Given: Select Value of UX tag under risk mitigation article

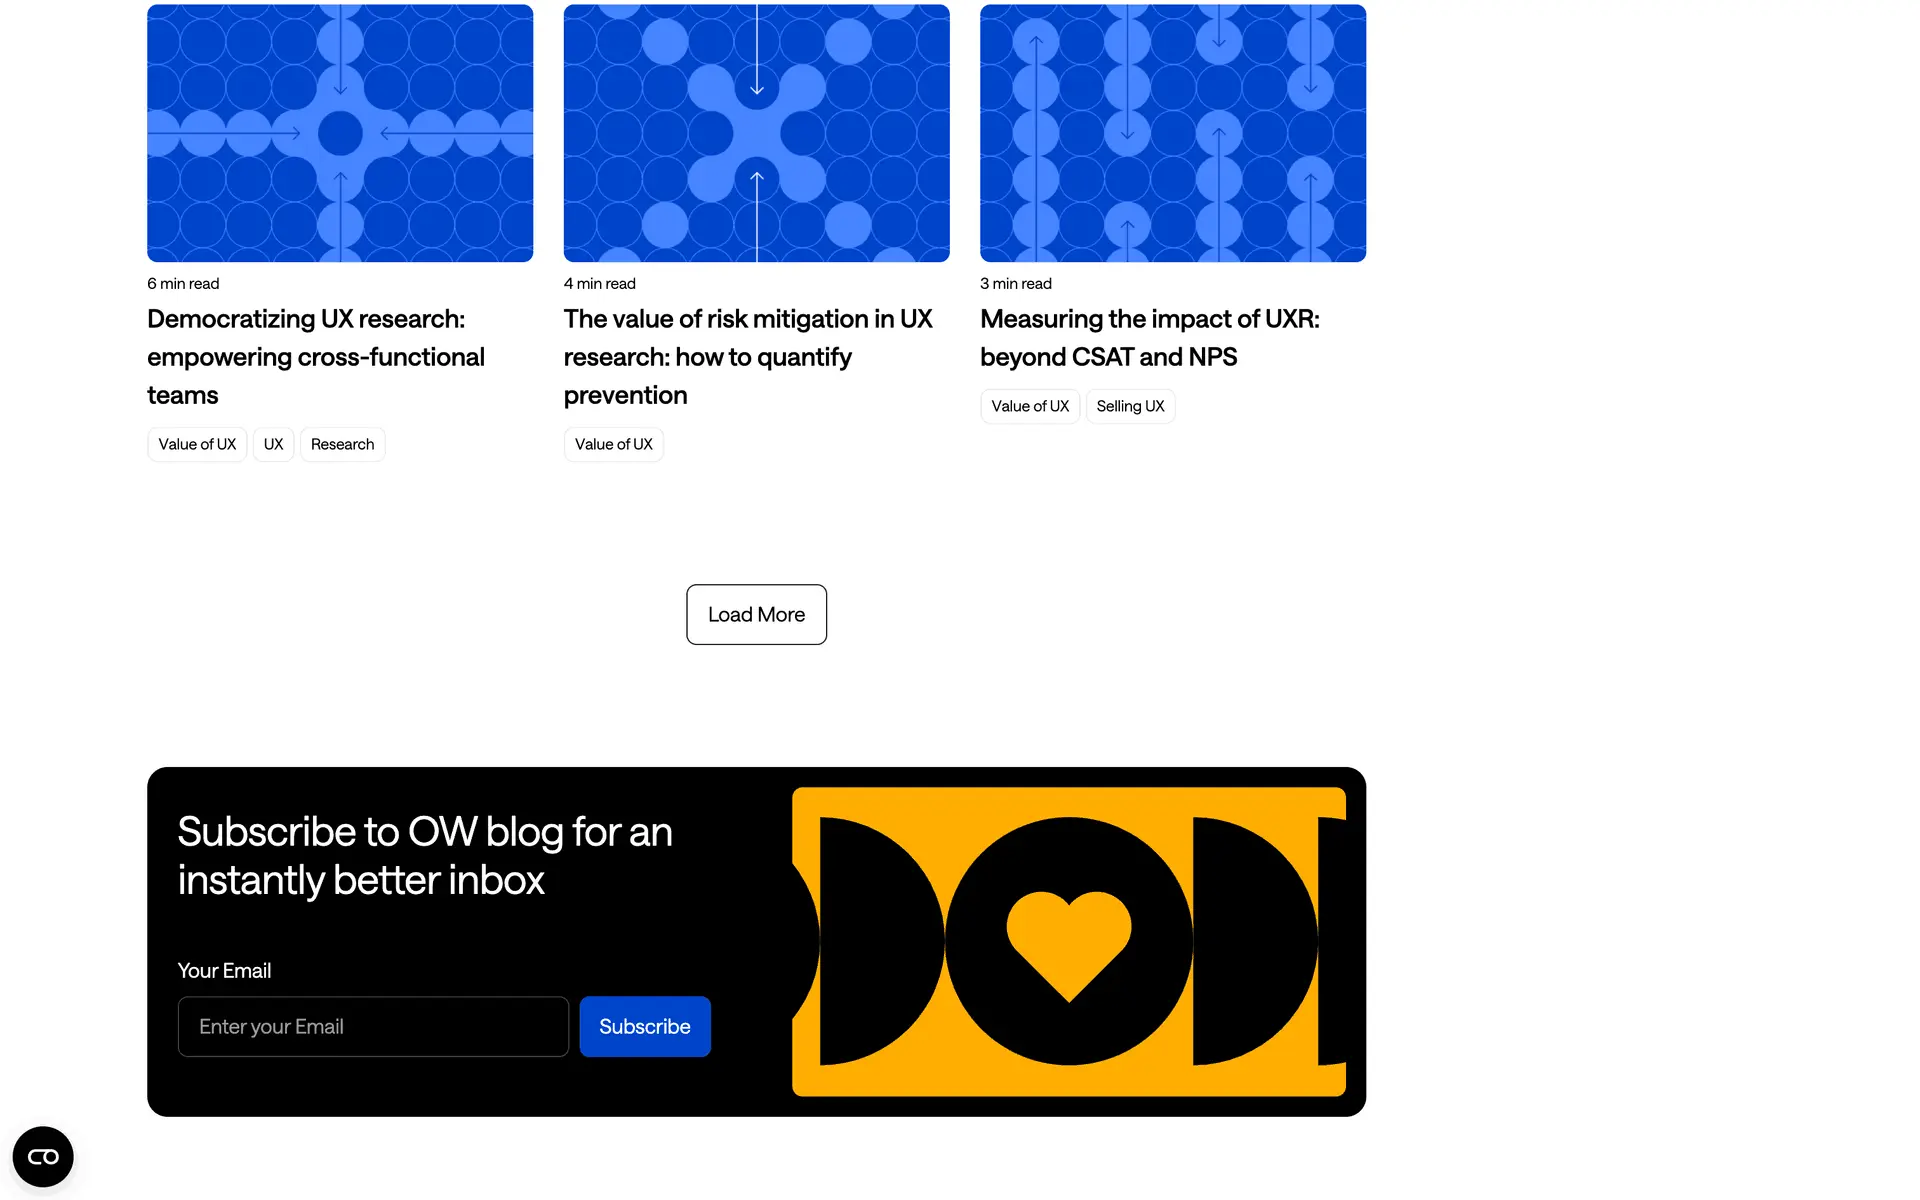Looking at the screenshot, I should pyautogui.click(x=613, y=444).
